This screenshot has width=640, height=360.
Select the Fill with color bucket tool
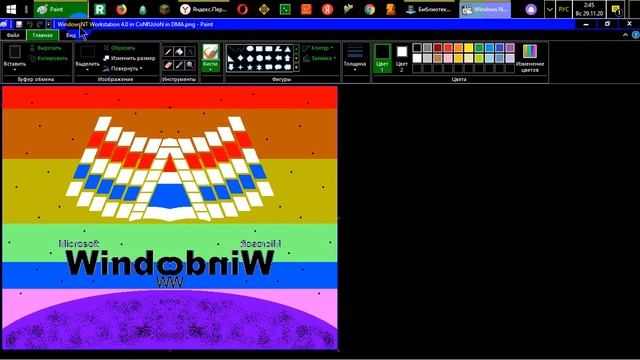click(179, 52)
